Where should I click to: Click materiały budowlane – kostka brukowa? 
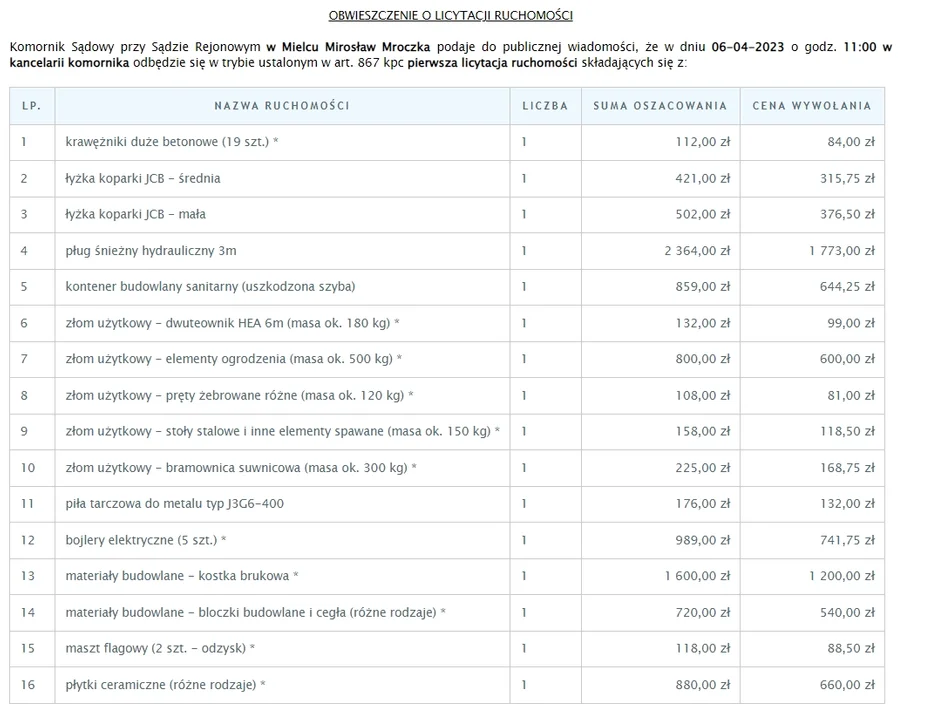(x=182, y=576)
